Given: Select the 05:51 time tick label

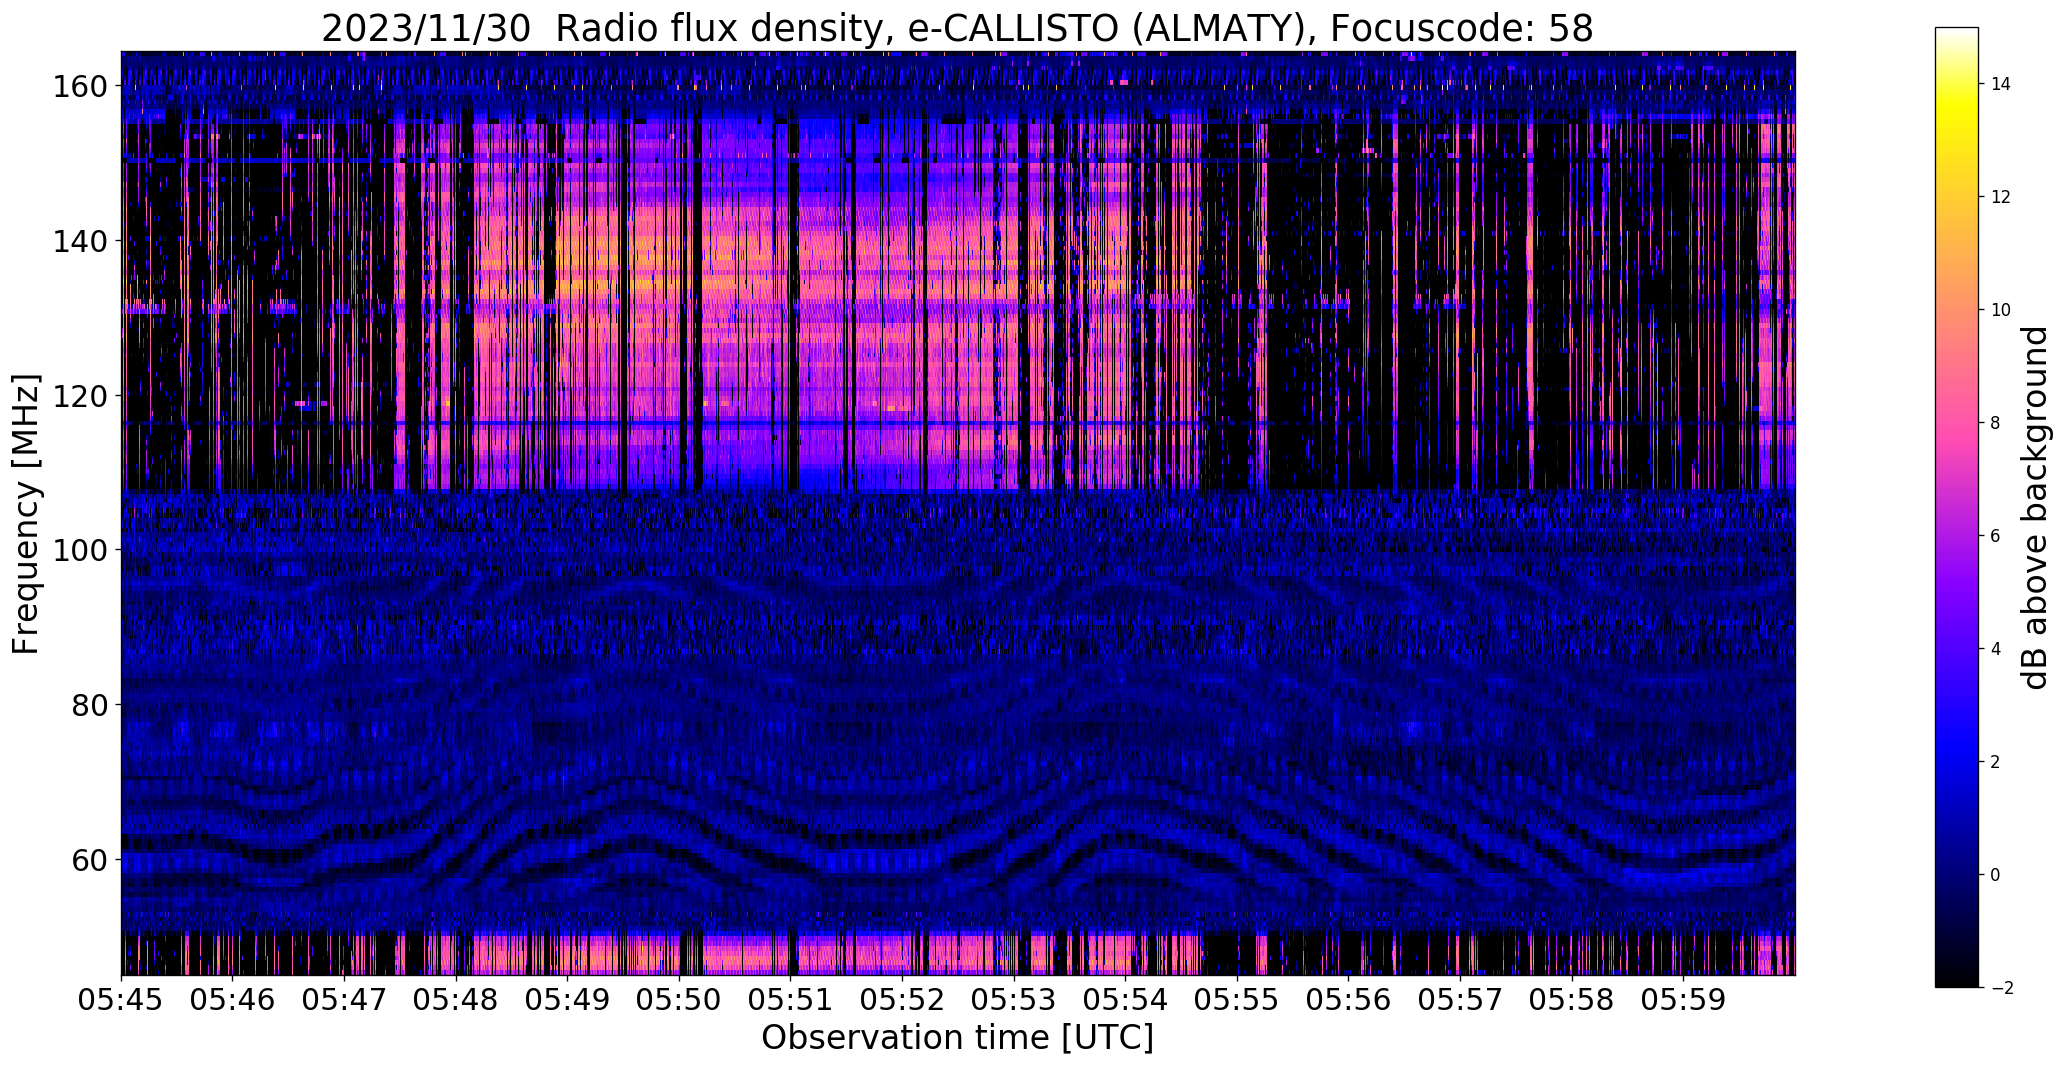Looking at the screenshot, I should click(x=791, y=1000).
